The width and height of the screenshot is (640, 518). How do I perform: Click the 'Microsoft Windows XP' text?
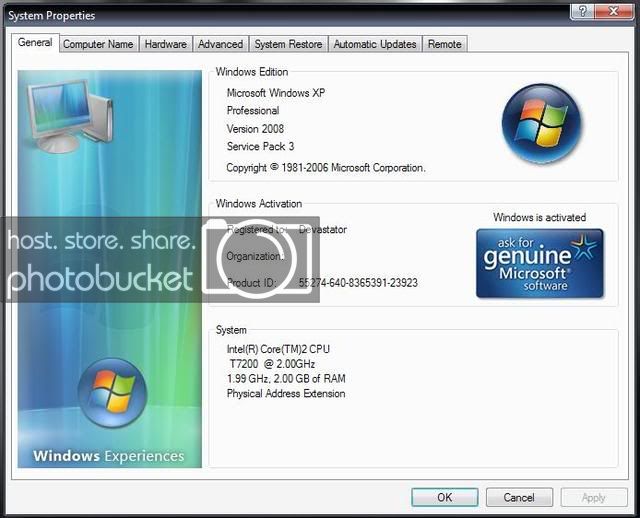[276, 93]
